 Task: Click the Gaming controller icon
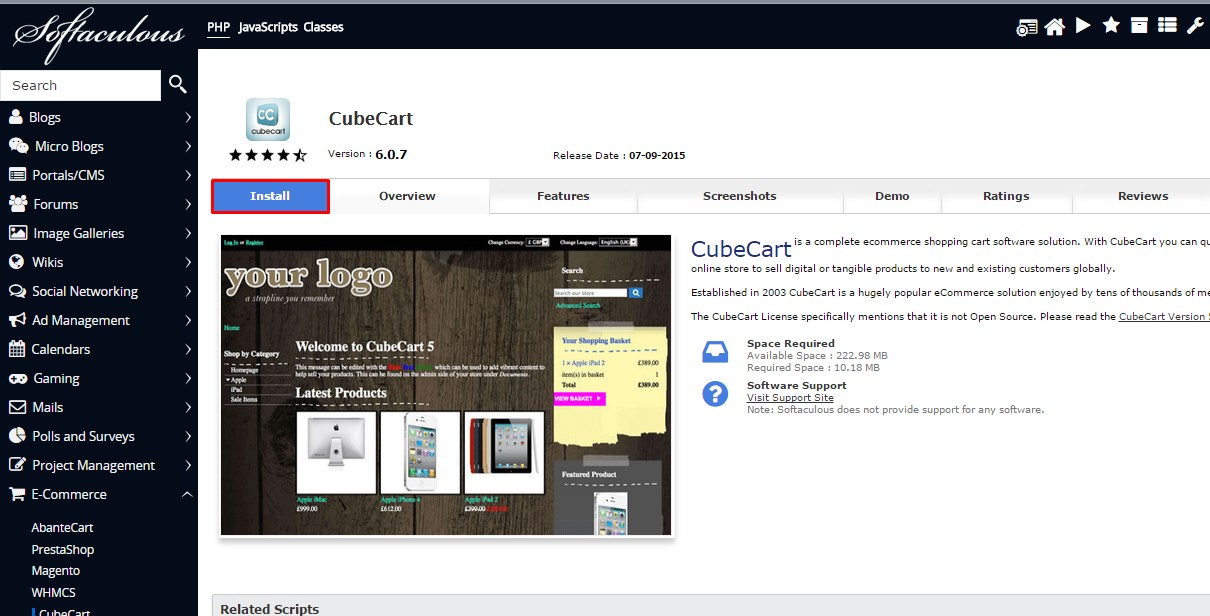pyautogui.click(x=17, y=378)
